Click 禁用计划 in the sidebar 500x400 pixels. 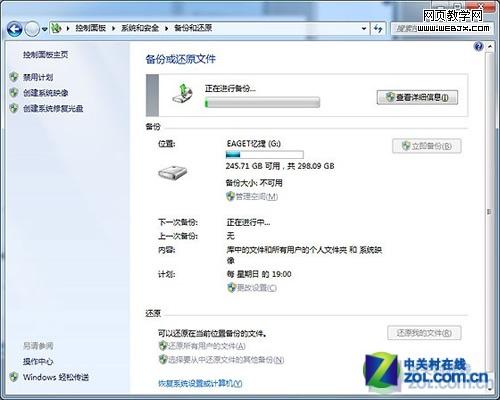point(38,77)
